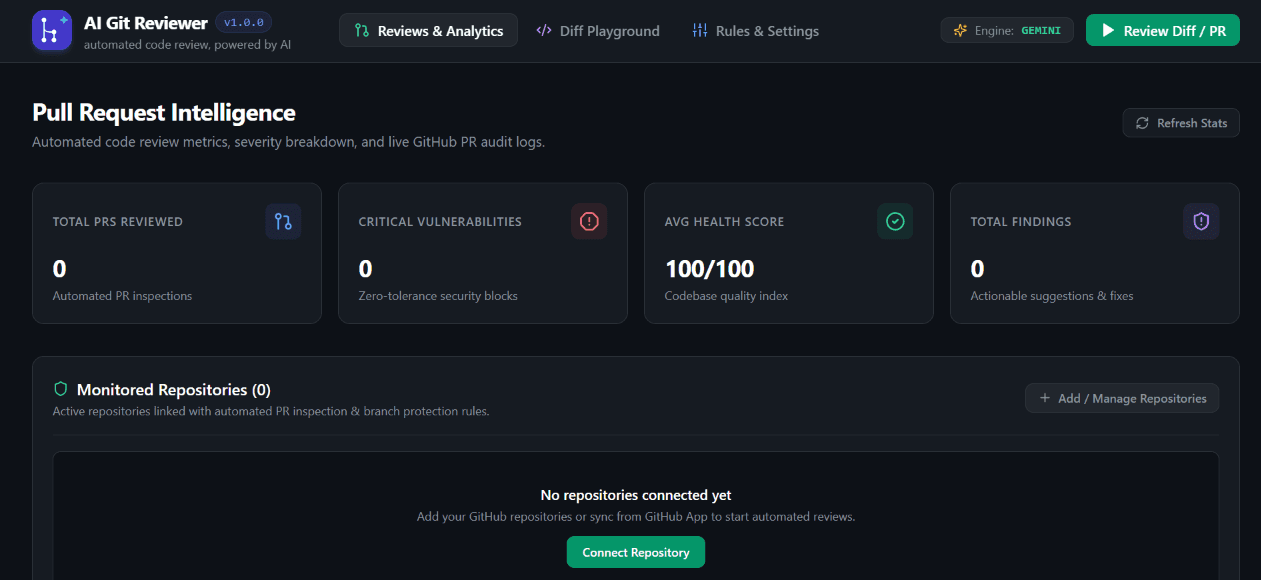The height and width of the screenshot is (580, 1261).
Task: Click the 'Automated PR inspections' caption
Action: [122, 296]
